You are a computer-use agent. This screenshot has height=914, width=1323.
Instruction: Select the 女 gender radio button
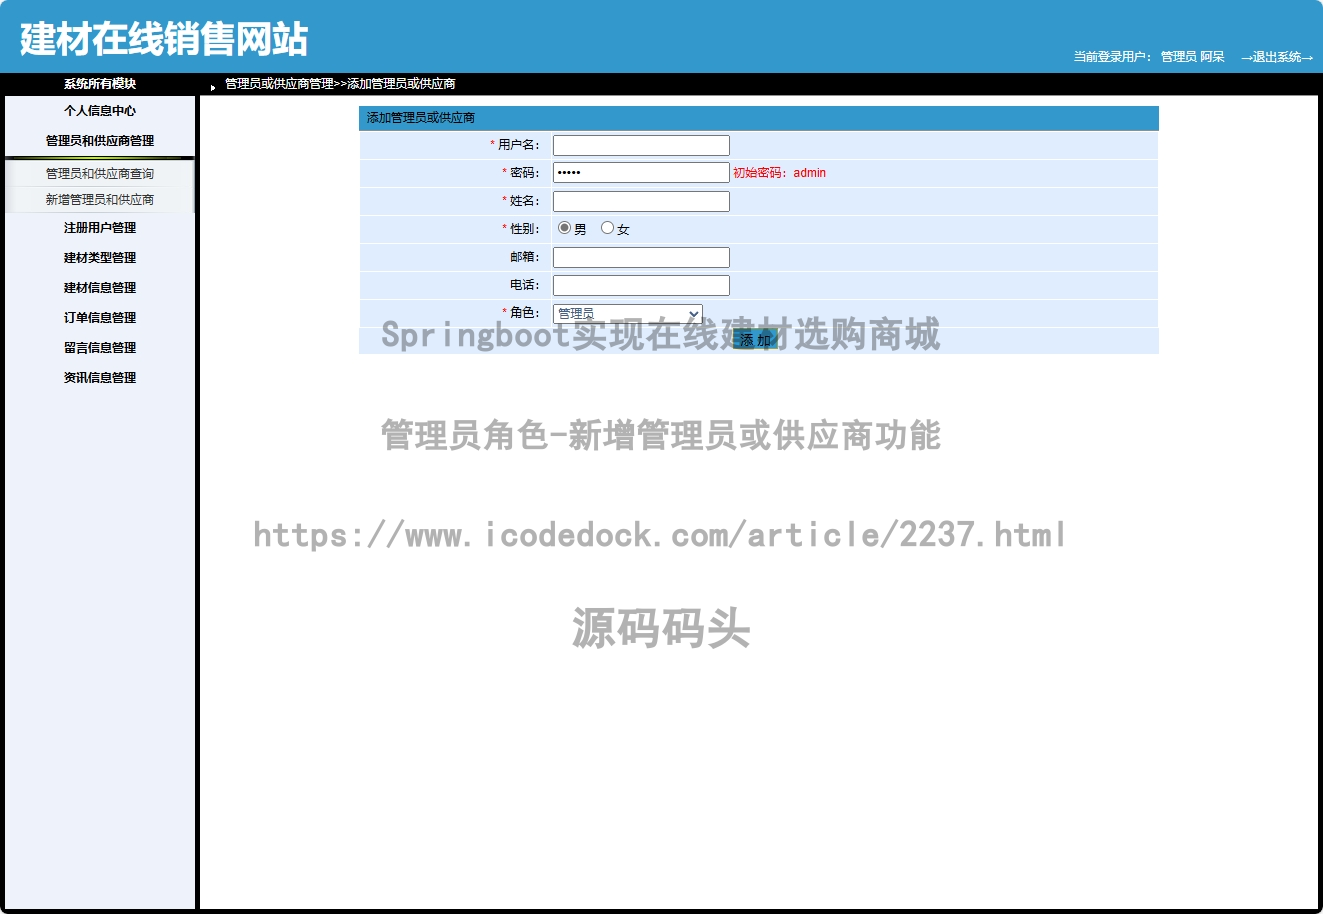pos(607,228)
